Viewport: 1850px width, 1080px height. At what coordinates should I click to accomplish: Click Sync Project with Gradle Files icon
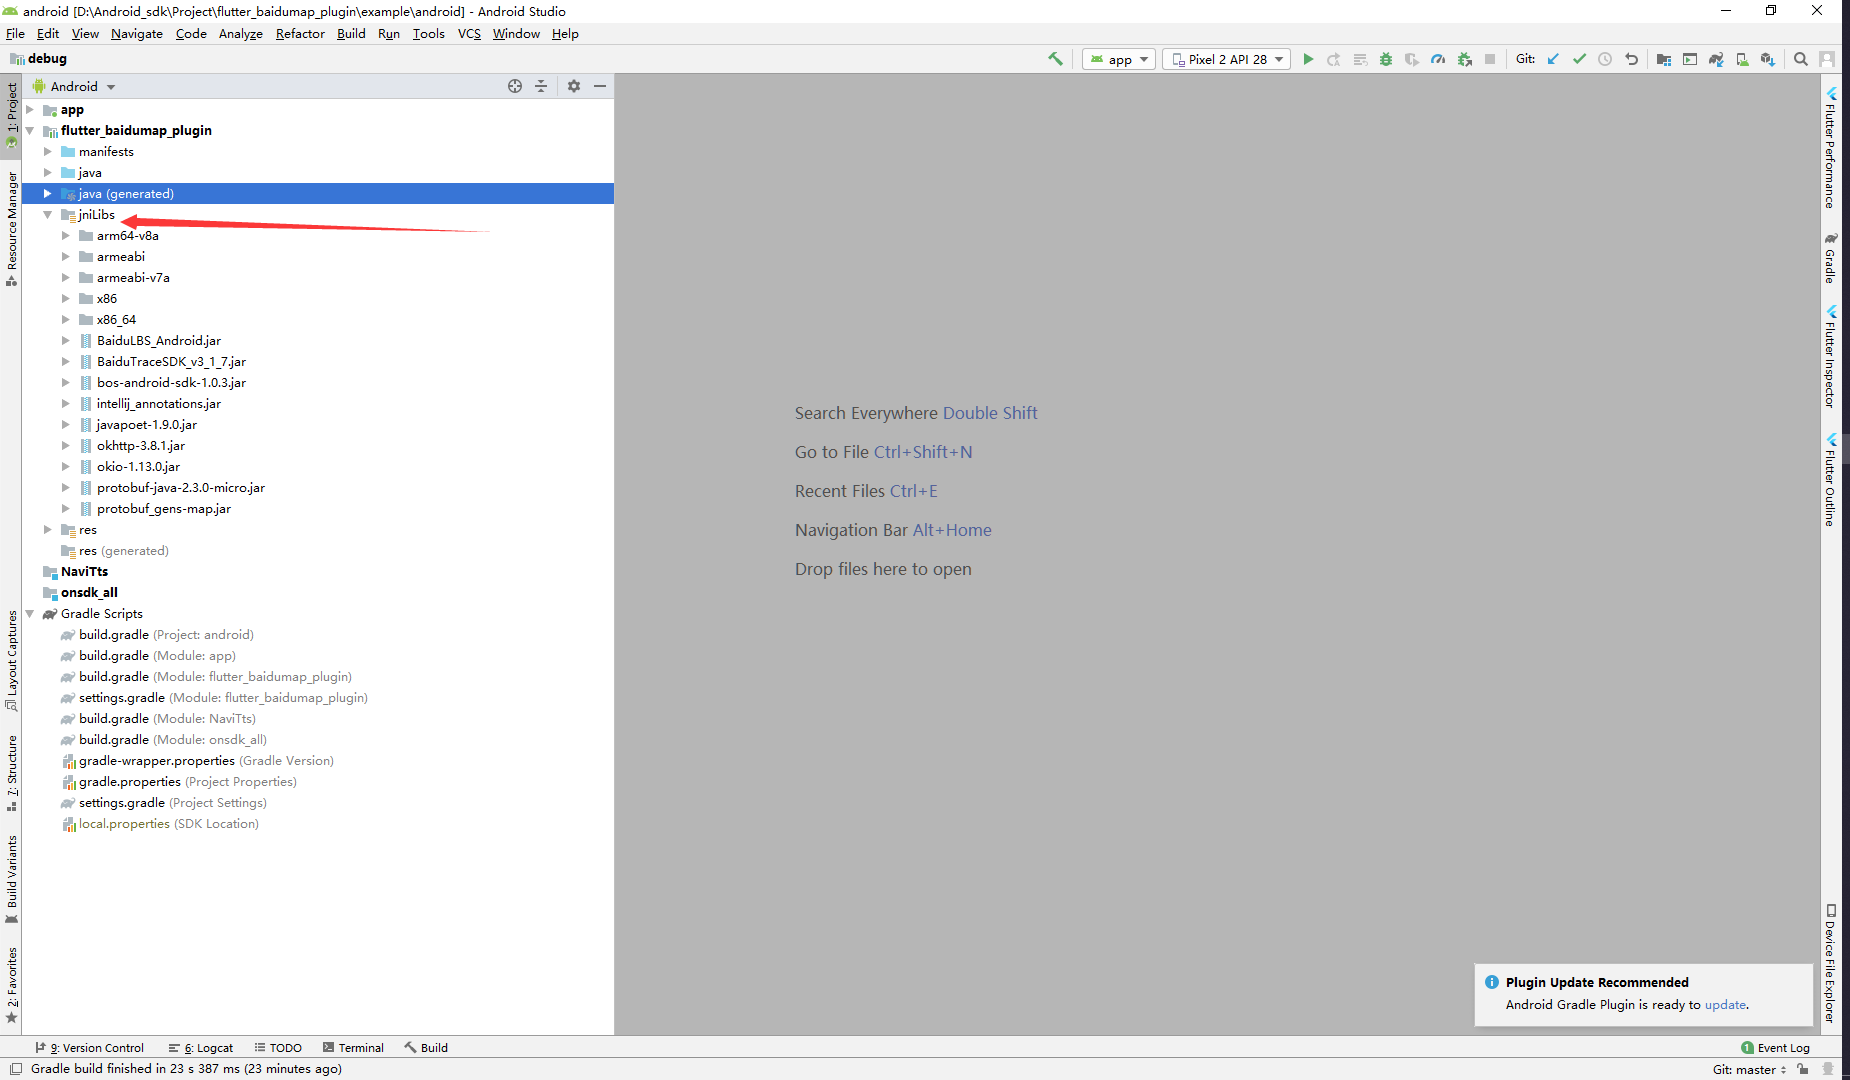pos(1716,59)
